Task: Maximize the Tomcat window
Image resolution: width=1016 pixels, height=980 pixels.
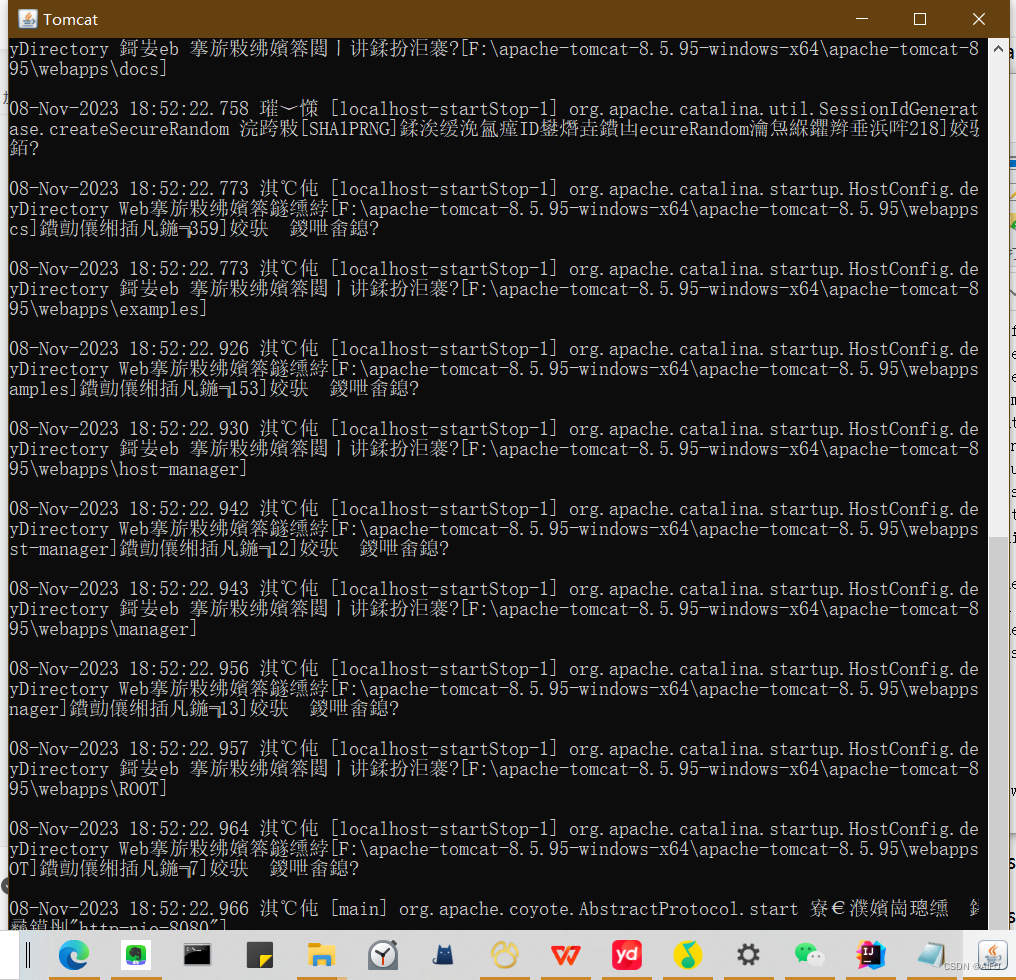Action: tap(919, 19)
